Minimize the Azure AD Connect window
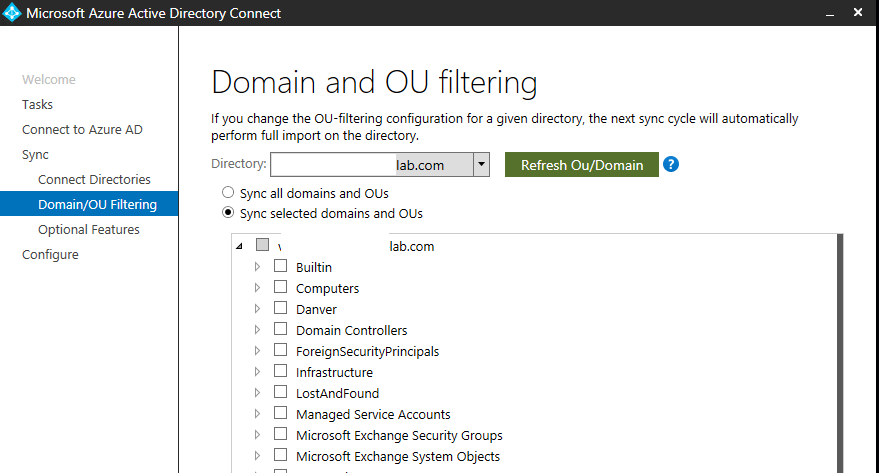The width and height of the screenshot is (879, 473). tap(830, 13)
